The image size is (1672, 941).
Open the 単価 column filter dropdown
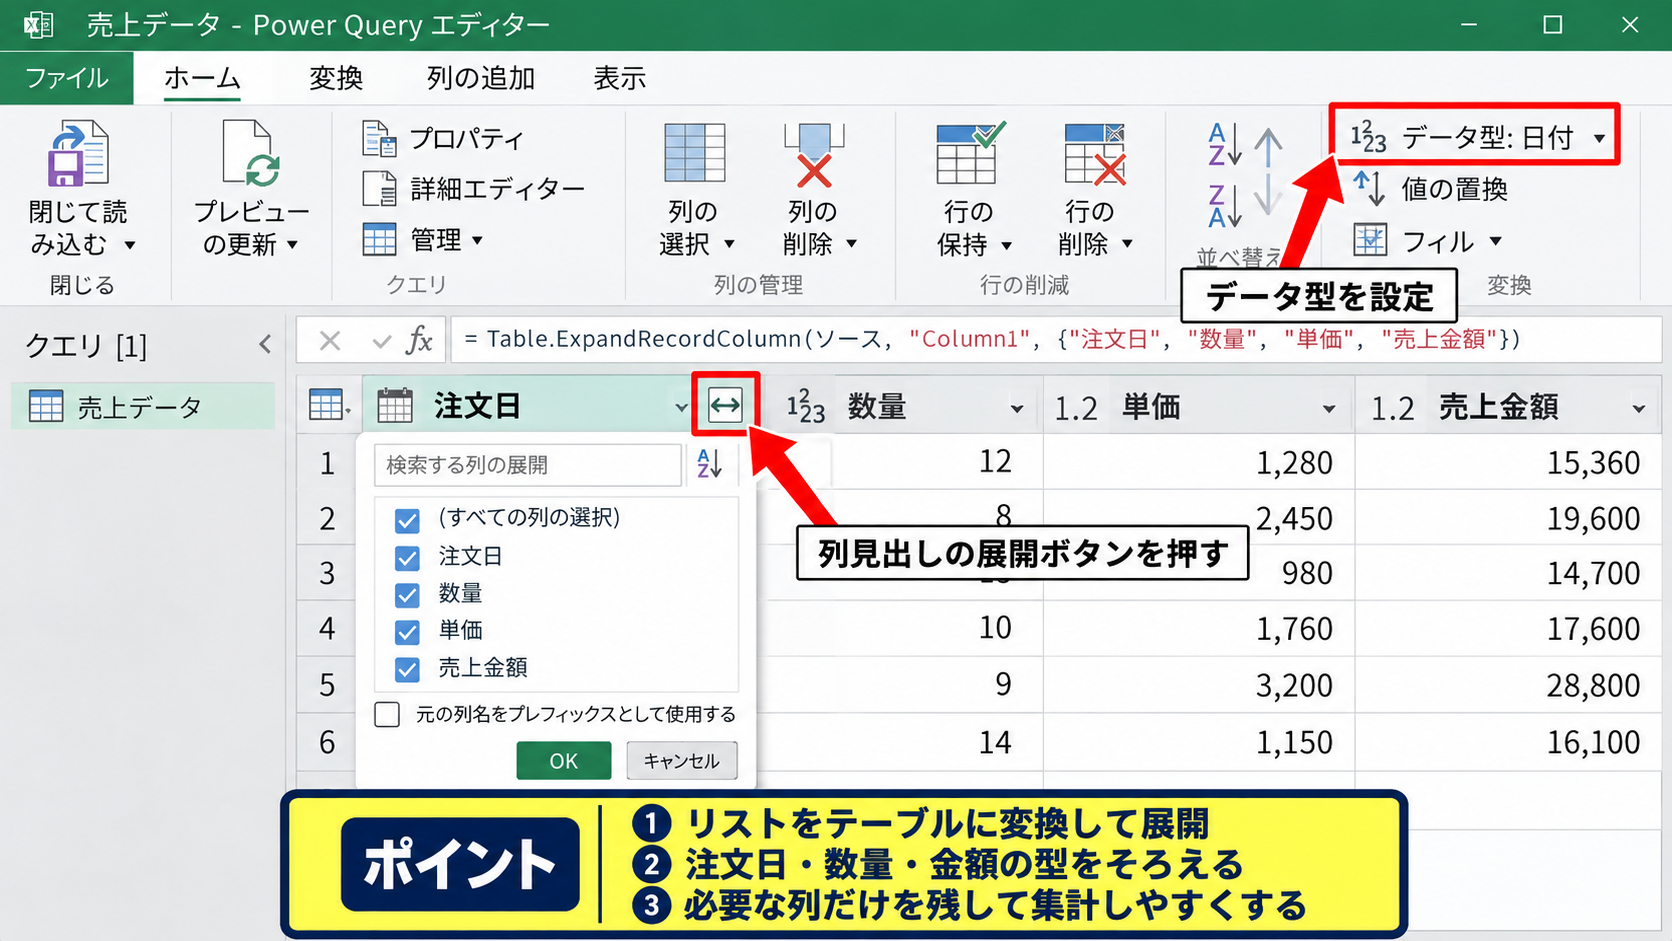tap(1328, 408)
